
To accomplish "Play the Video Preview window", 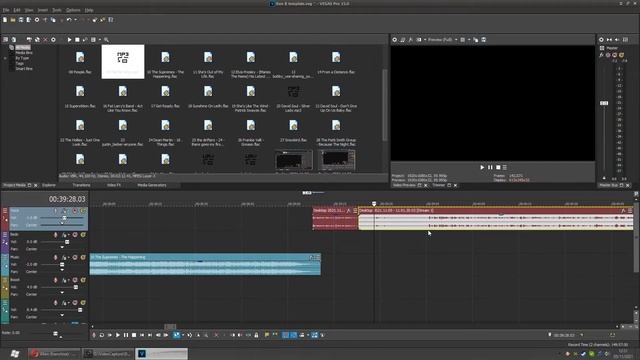I will (x=482, y=167).
